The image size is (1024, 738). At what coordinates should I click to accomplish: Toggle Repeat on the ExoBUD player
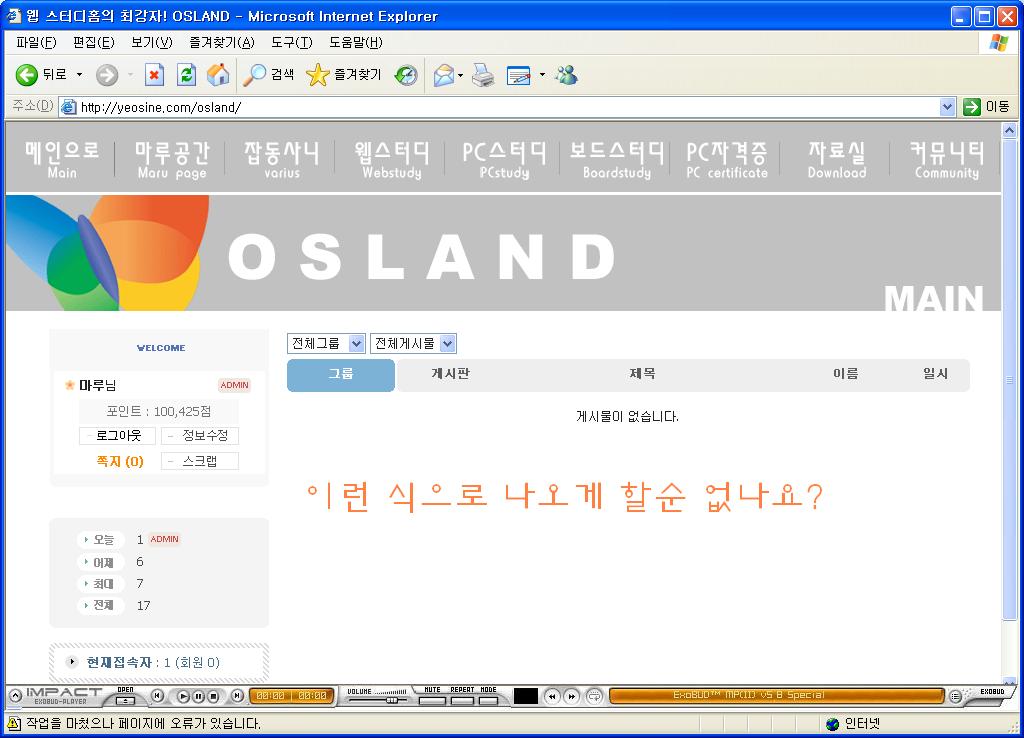click(x=461, y=699)
